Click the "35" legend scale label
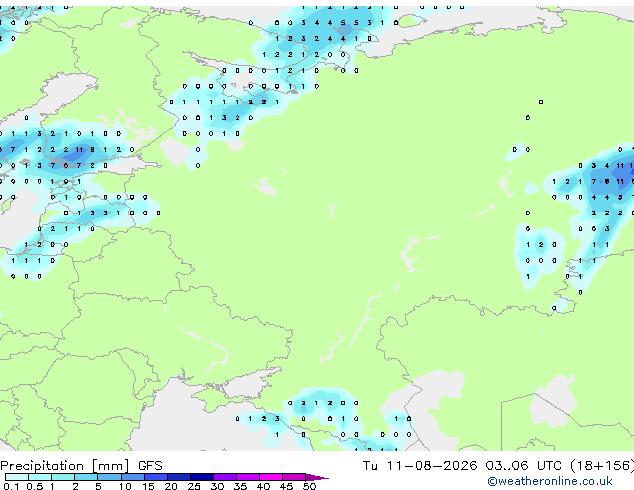Image resolution: width=634 pixels, height=490 pixels. pyautogui.click(x=240, y=486)
